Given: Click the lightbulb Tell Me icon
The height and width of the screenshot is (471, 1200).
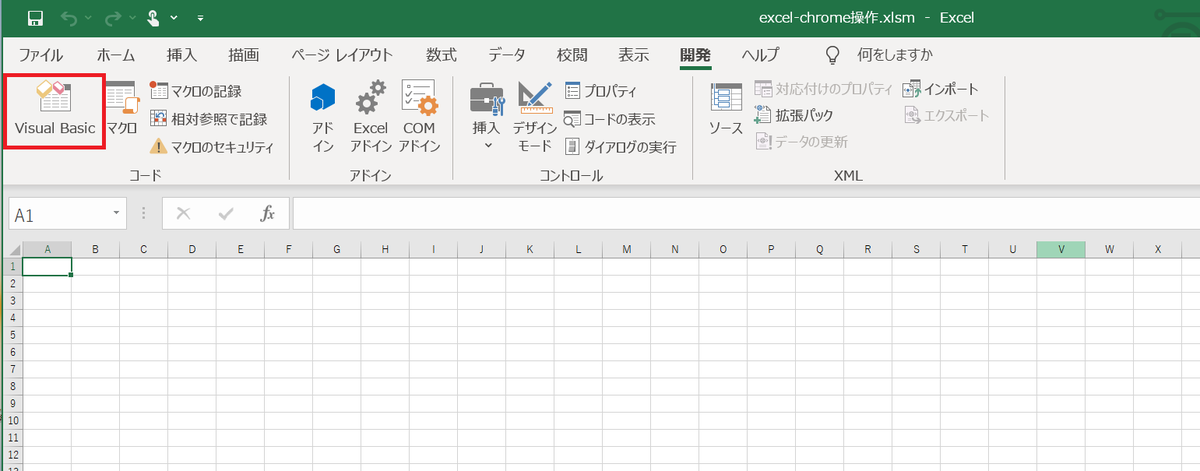Looking at the screenshot, I should 831,54.
